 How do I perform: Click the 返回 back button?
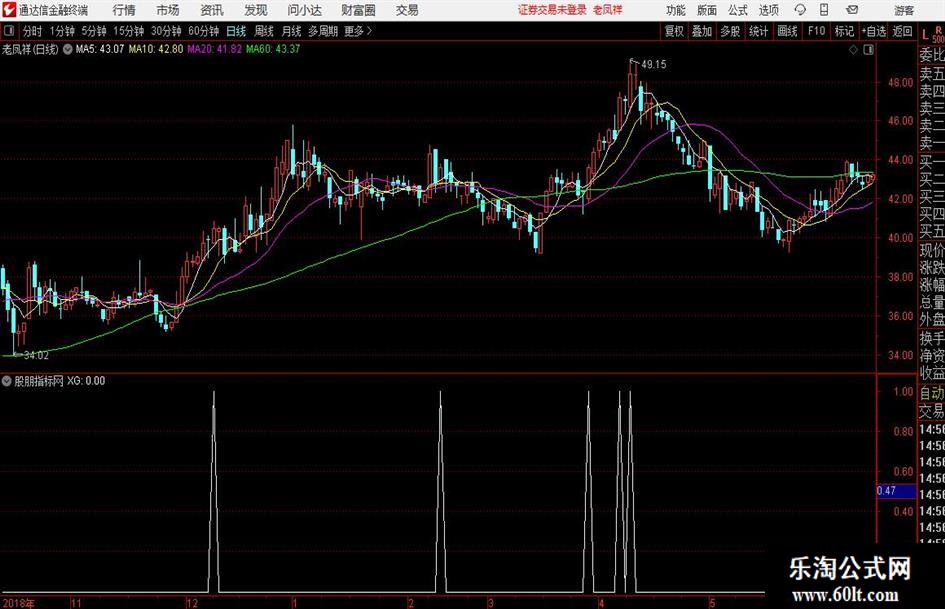click(x=902, y=31)
